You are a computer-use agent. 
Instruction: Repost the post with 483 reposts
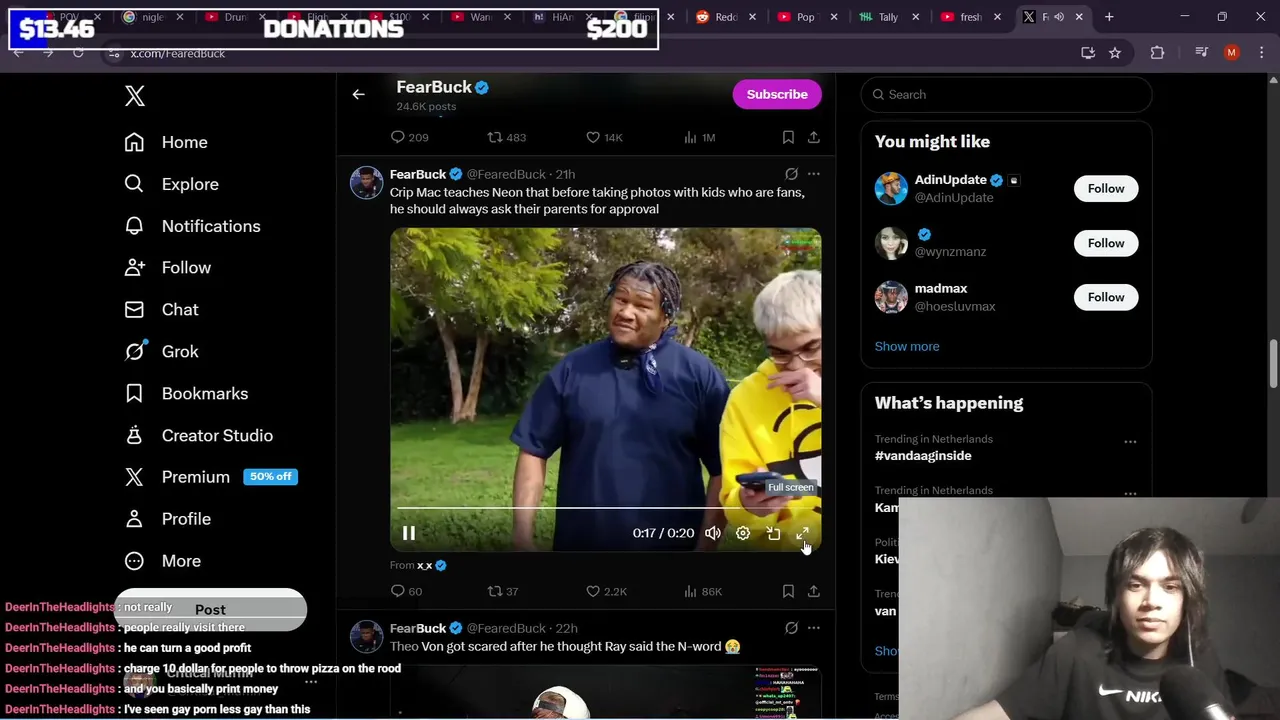pos(506,137)
